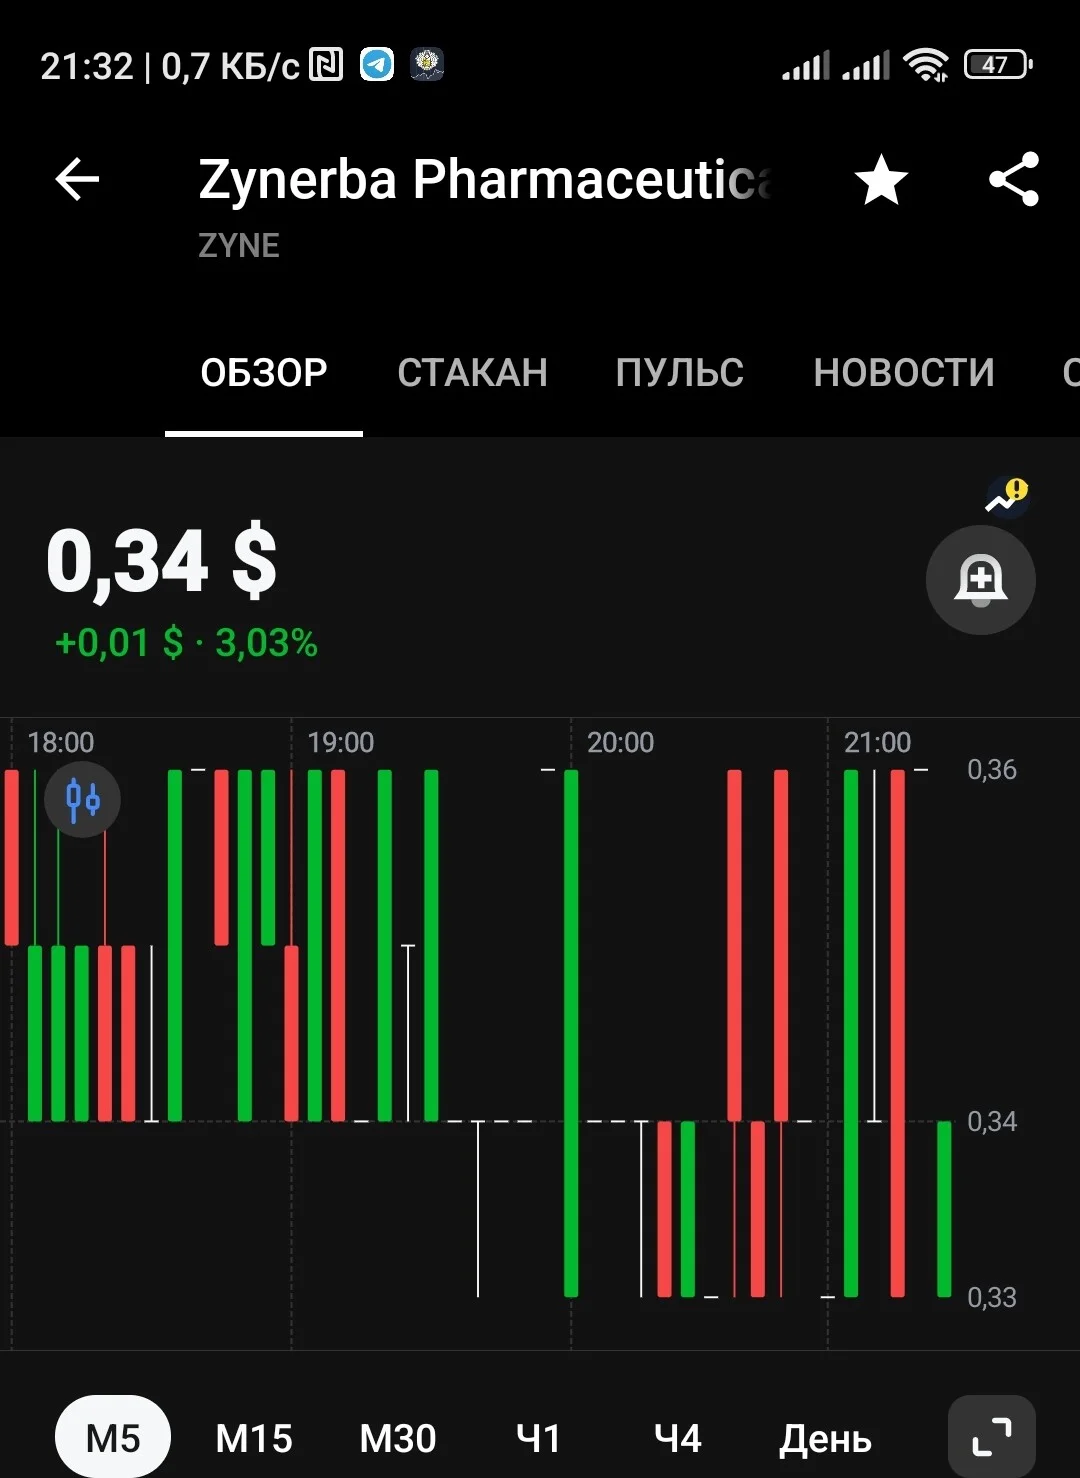Screen dimensions: 1080x1478
Task: Tap the Zynerba Pharmaceuticals title
Action: pos(485,180)
